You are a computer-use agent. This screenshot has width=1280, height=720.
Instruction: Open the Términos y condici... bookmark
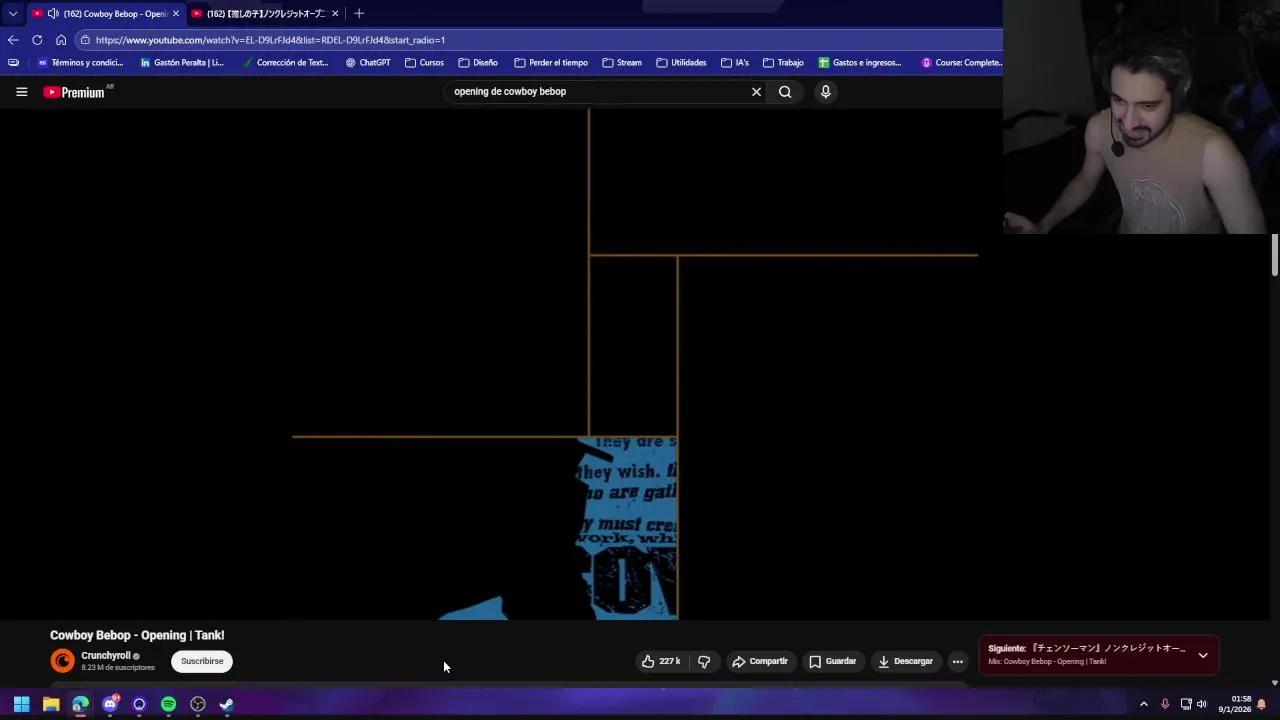(x=80, y=63)
